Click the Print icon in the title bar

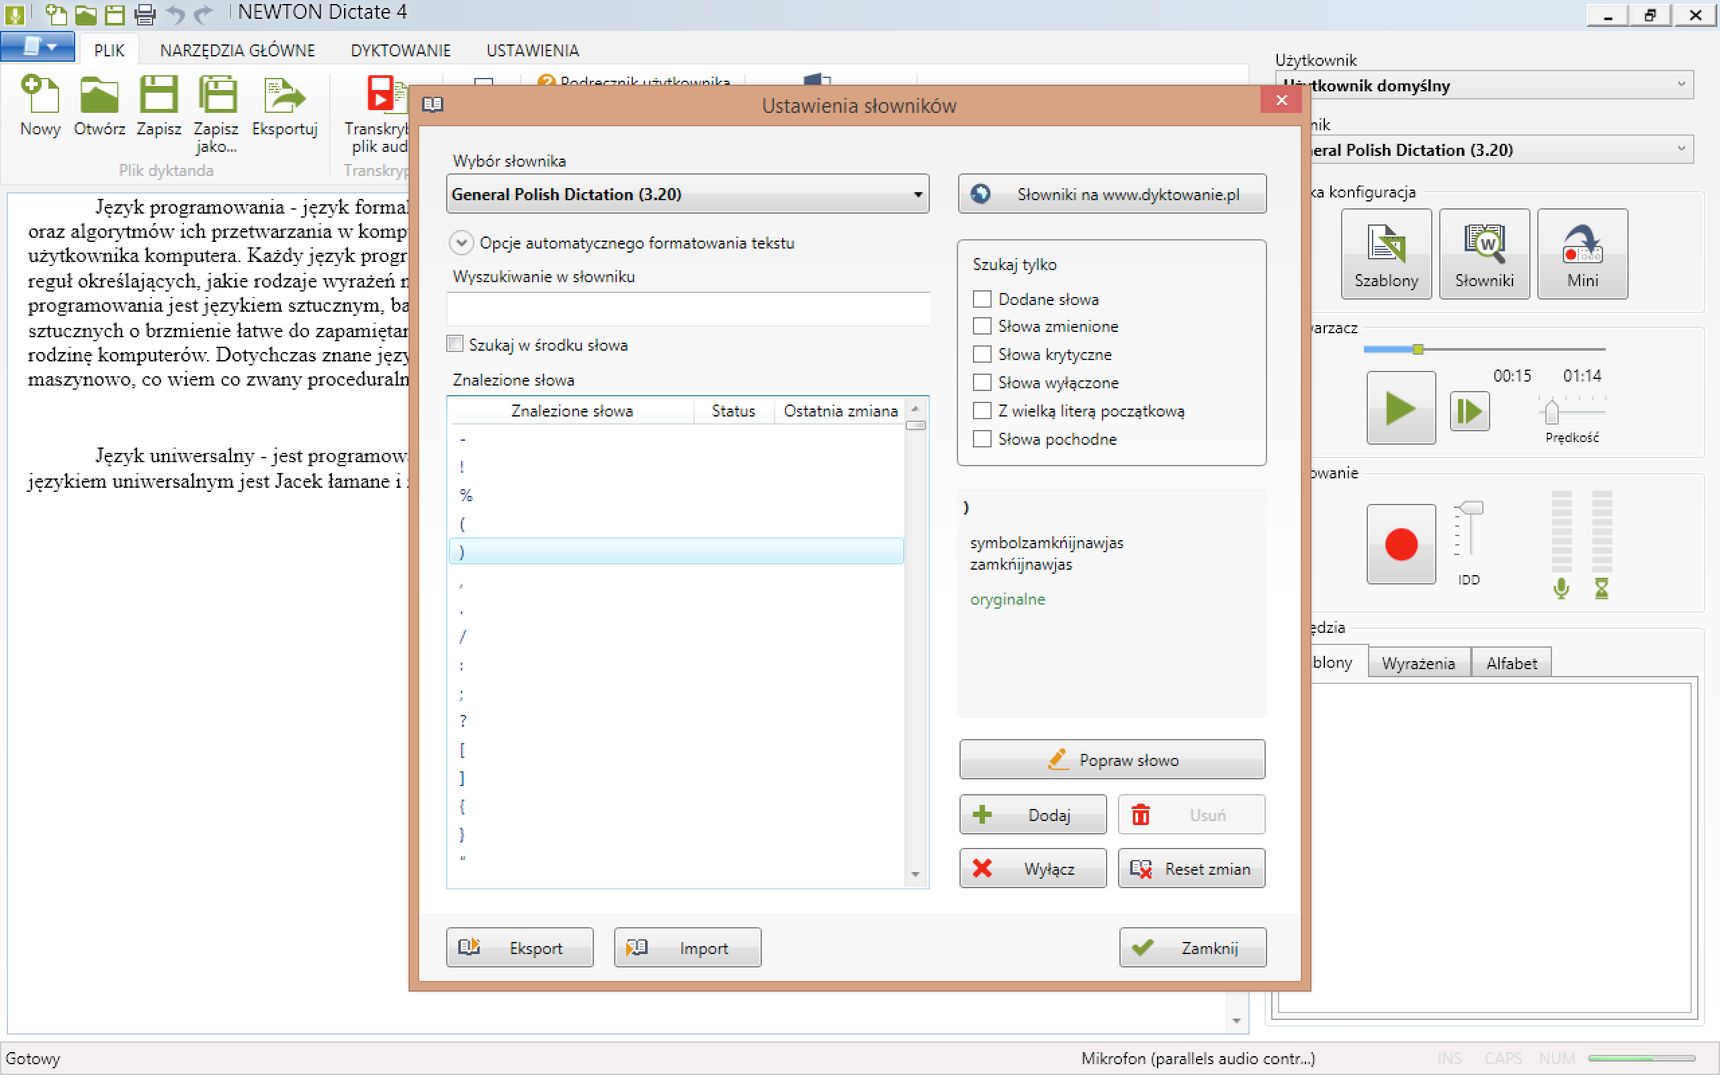(x=145, y=14)
